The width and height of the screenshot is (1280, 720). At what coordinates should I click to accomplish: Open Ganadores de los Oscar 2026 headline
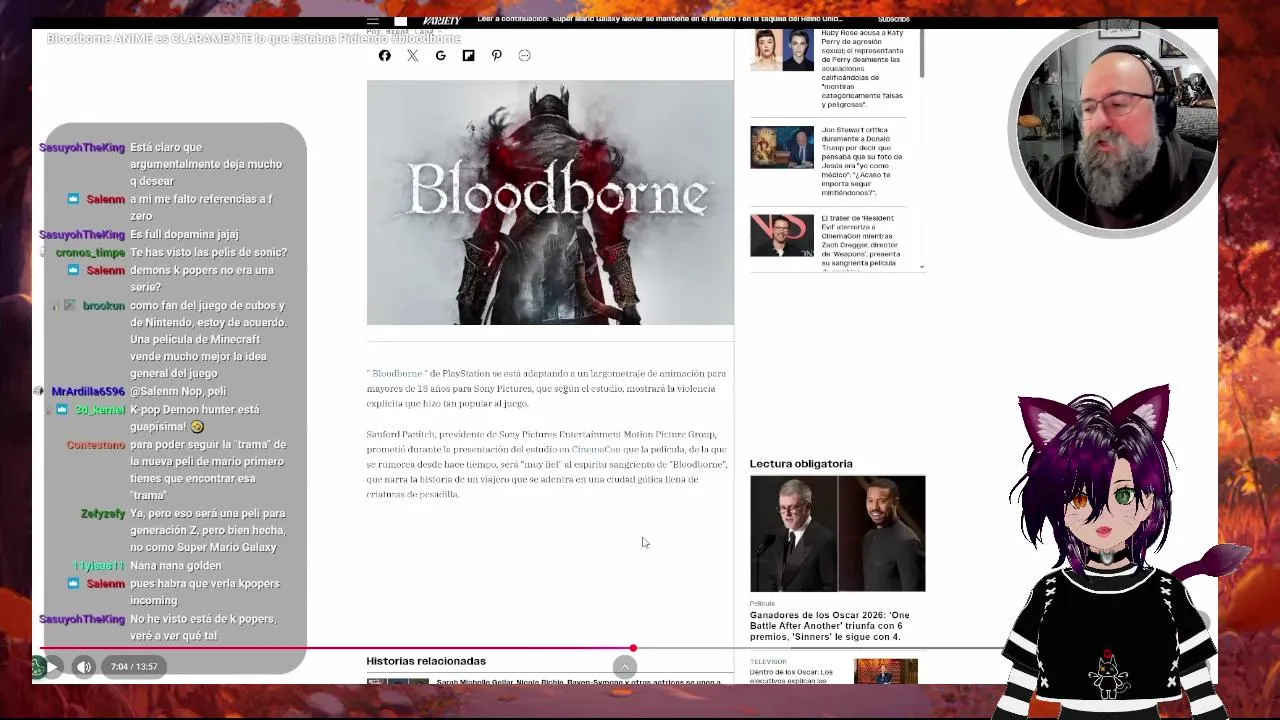[x=830, y=626]
